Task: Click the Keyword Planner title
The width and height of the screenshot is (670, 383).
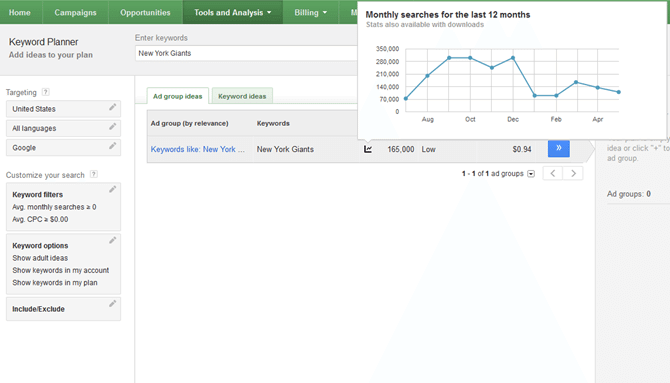Action: (x=44, y=42)
